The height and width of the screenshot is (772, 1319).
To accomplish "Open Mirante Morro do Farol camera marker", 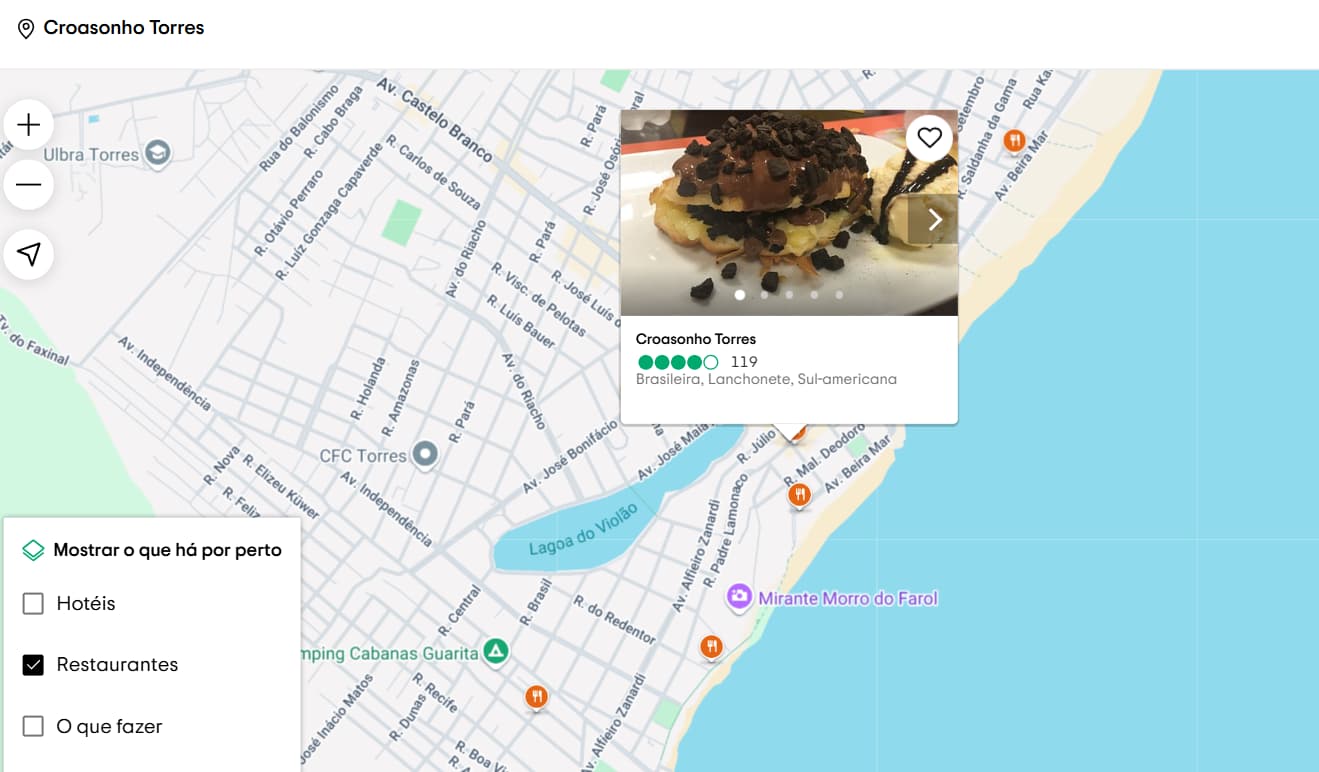I will [739, 598].
